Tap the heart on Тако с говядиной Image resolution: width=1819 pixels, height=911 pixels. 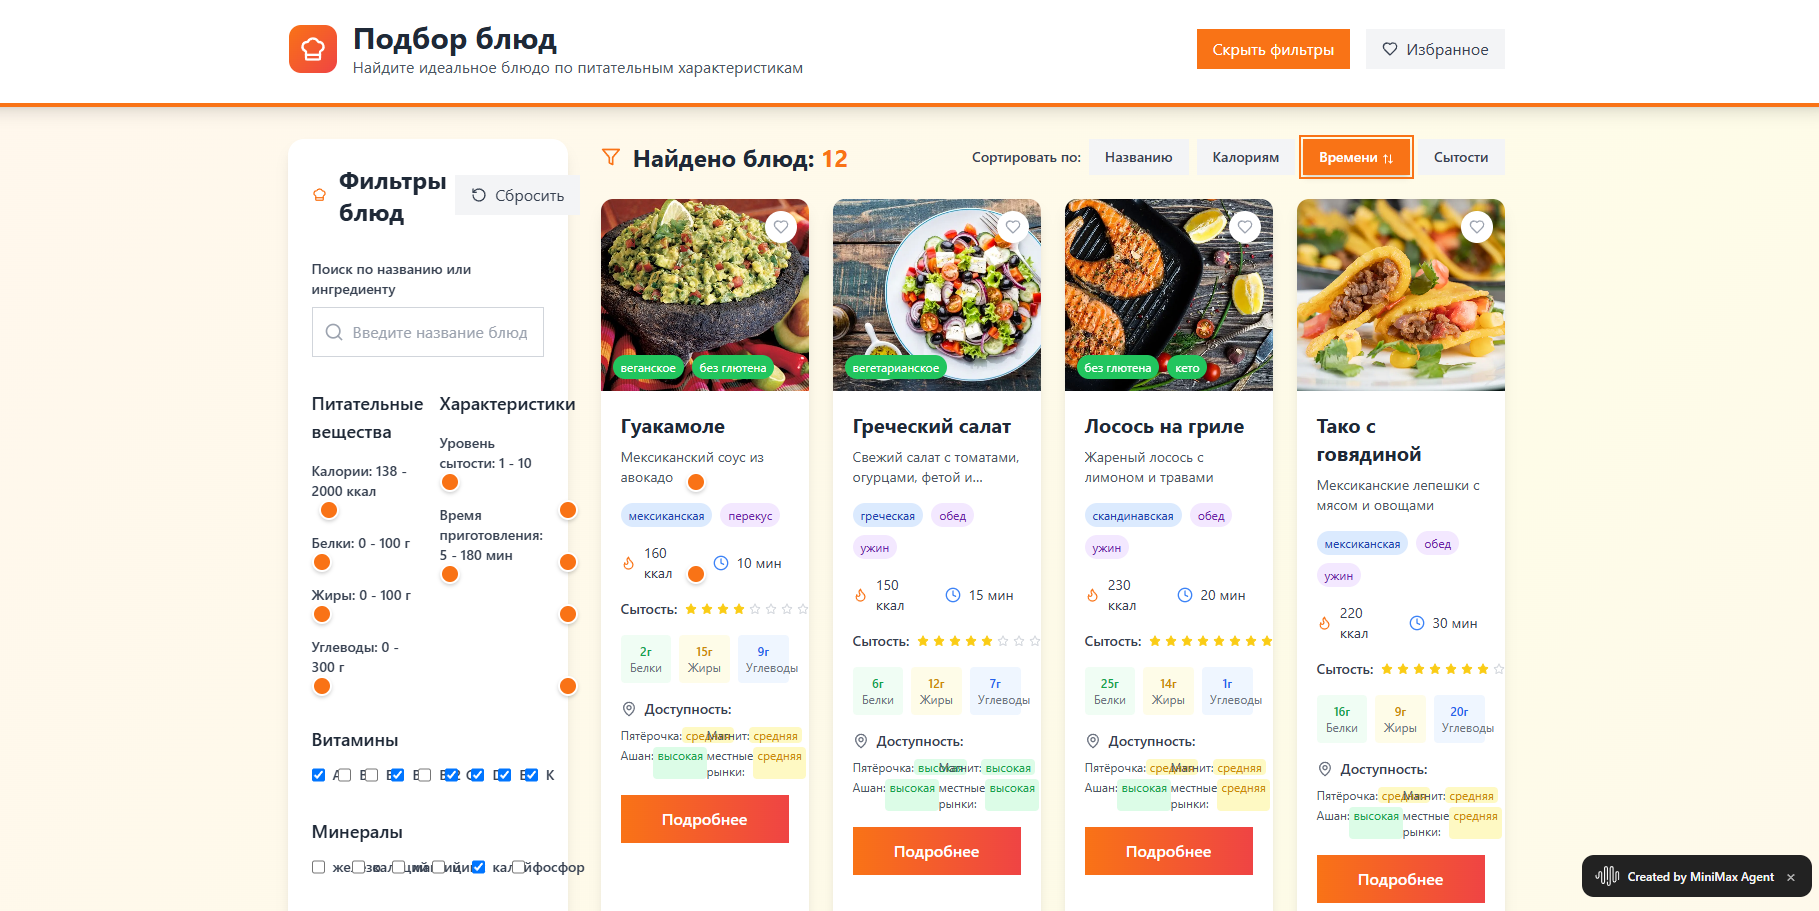click(1477, 227)
